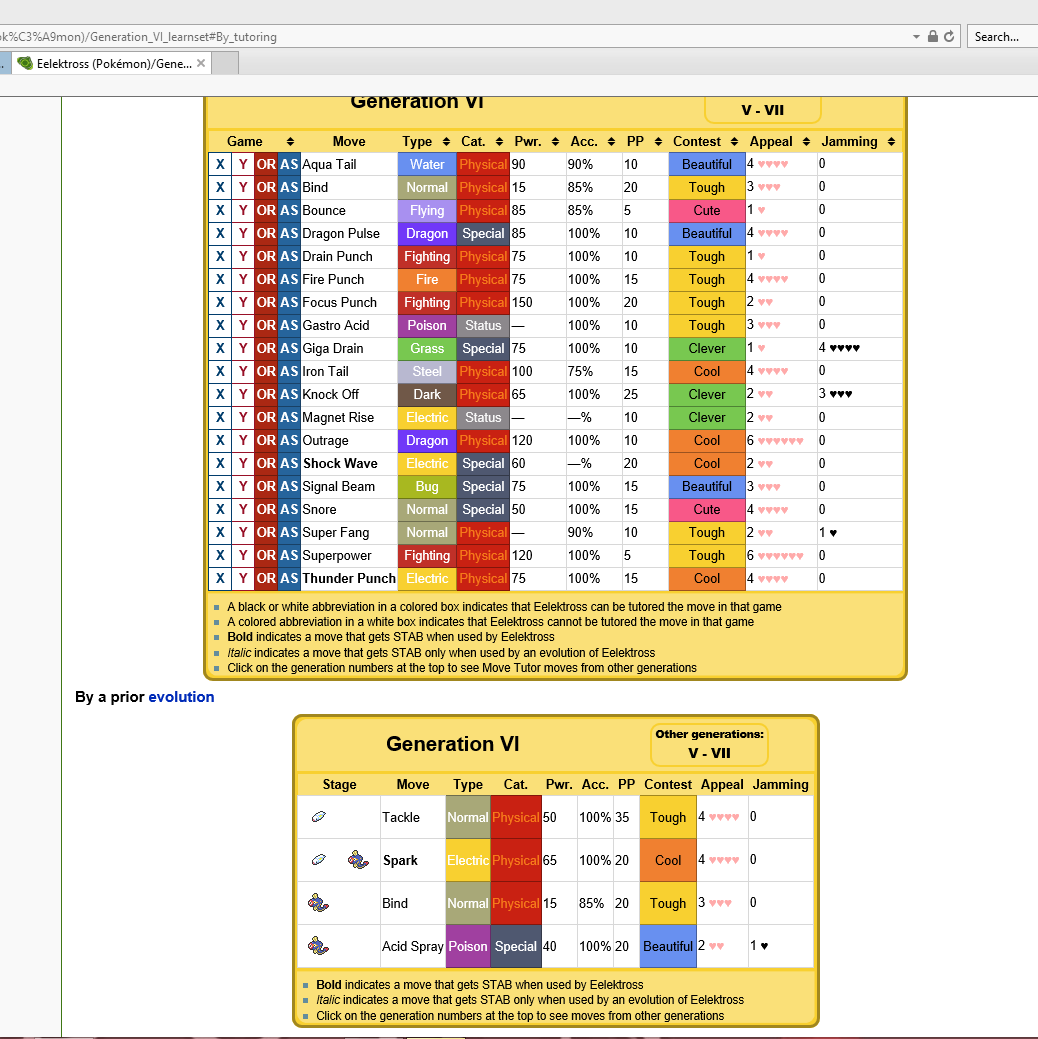Click the Clever contest cell for Magnet Rise

[707, 417]
